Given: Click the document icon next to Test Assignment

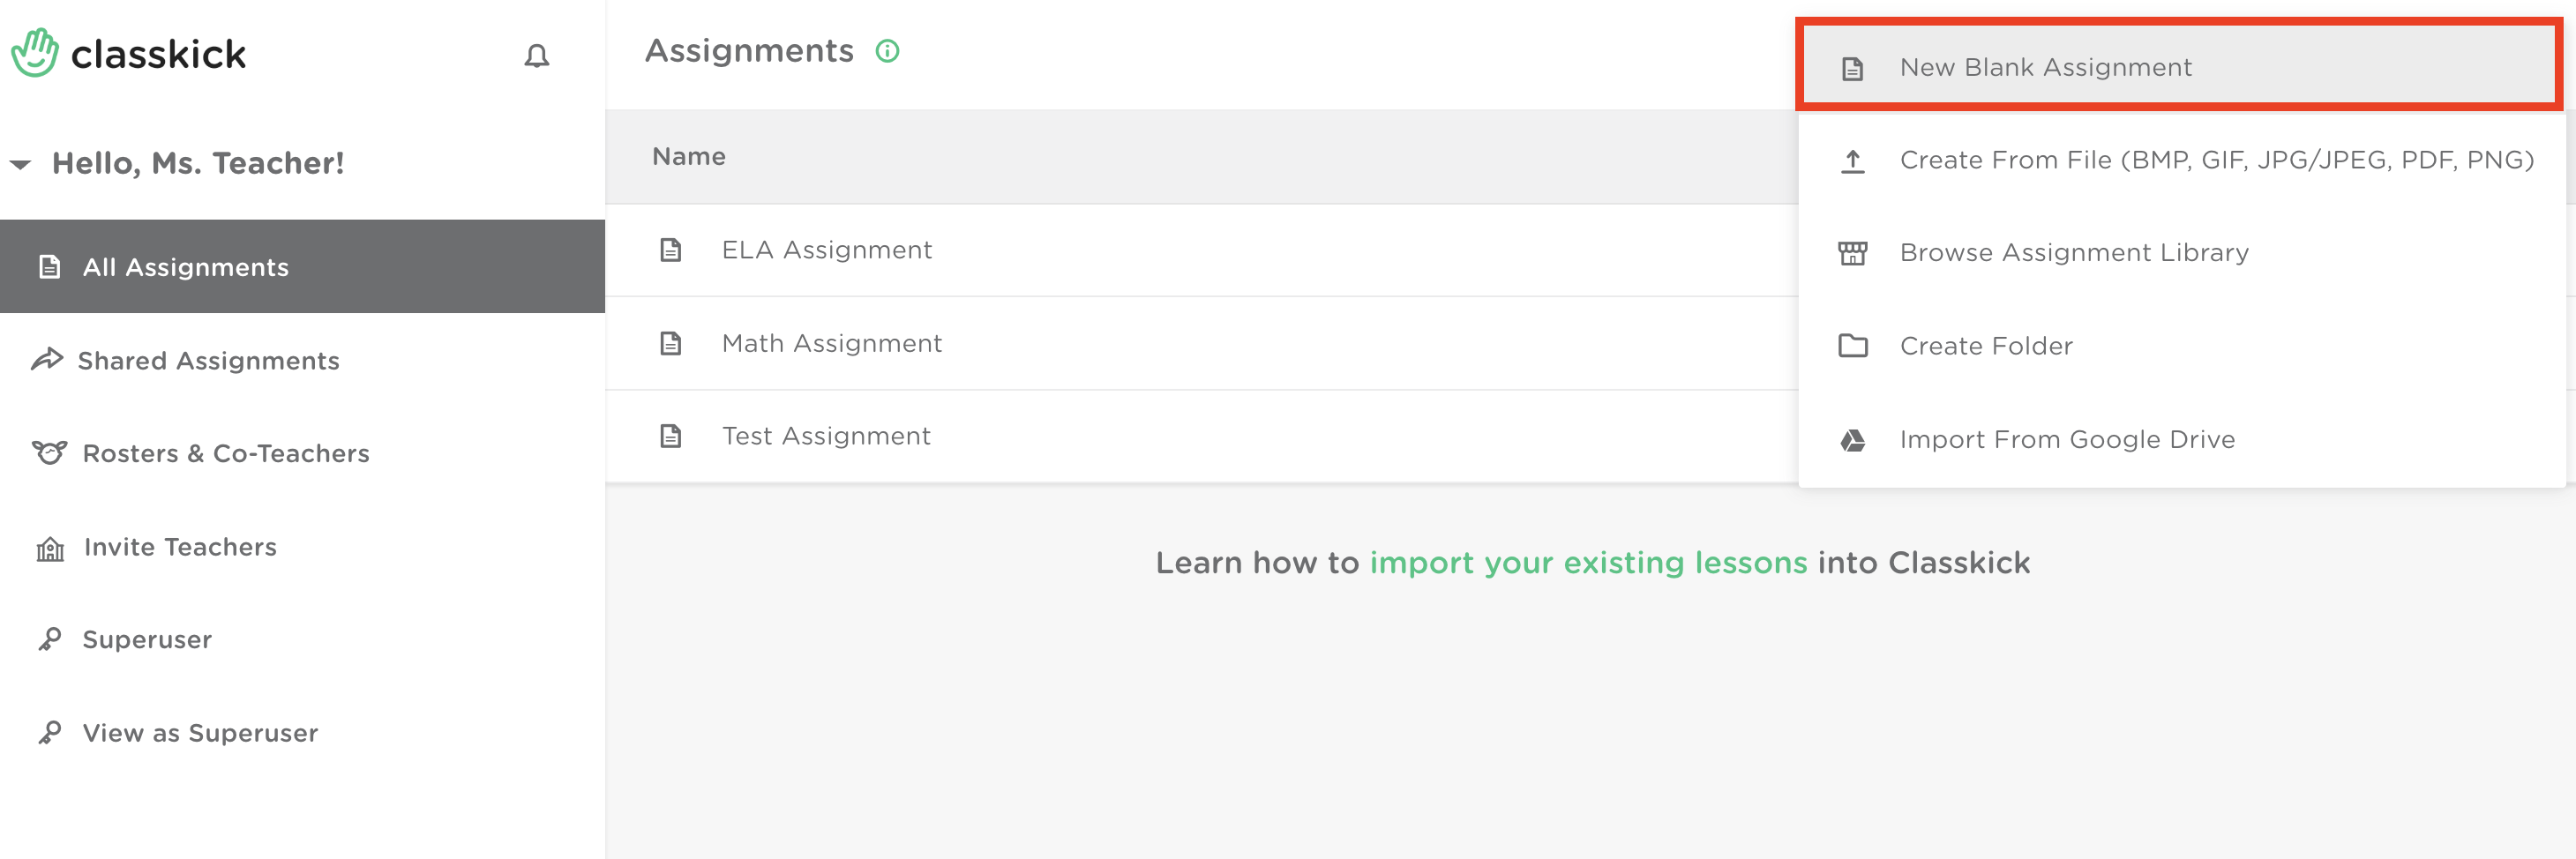Looking at the screenshot, I should 671,436.
